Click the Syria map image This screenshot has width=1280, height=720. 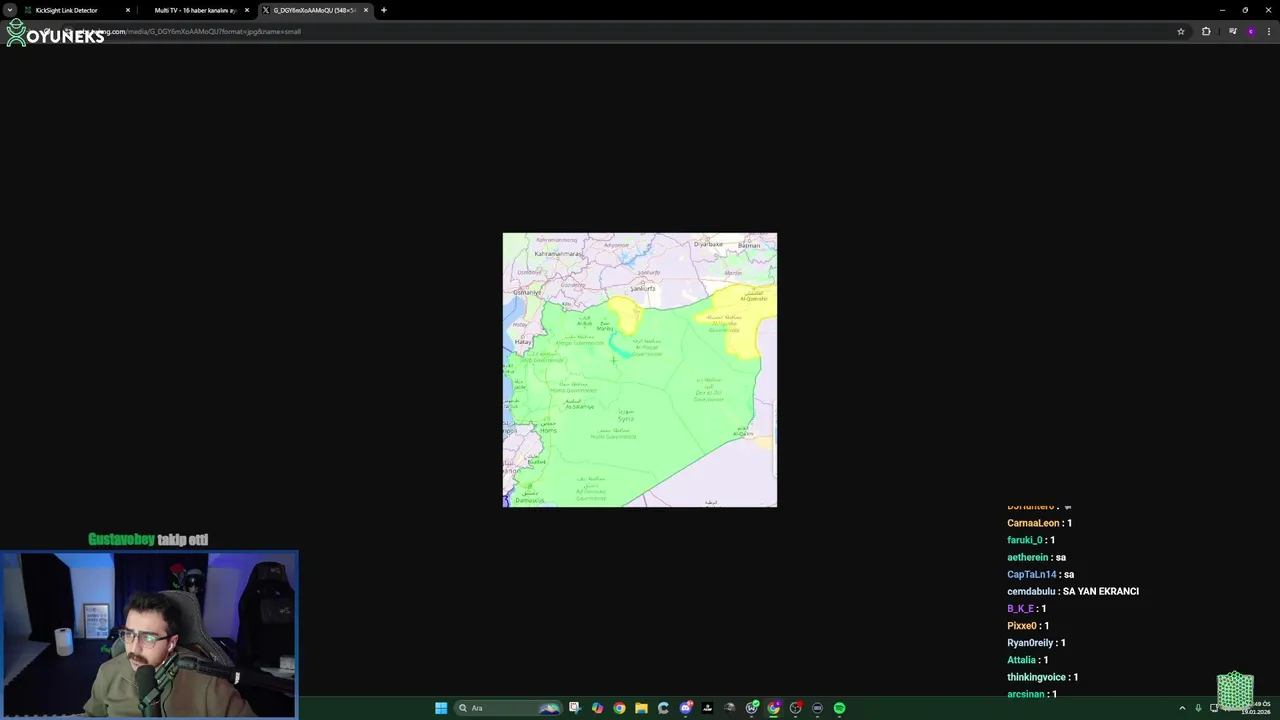click(640, 370)
